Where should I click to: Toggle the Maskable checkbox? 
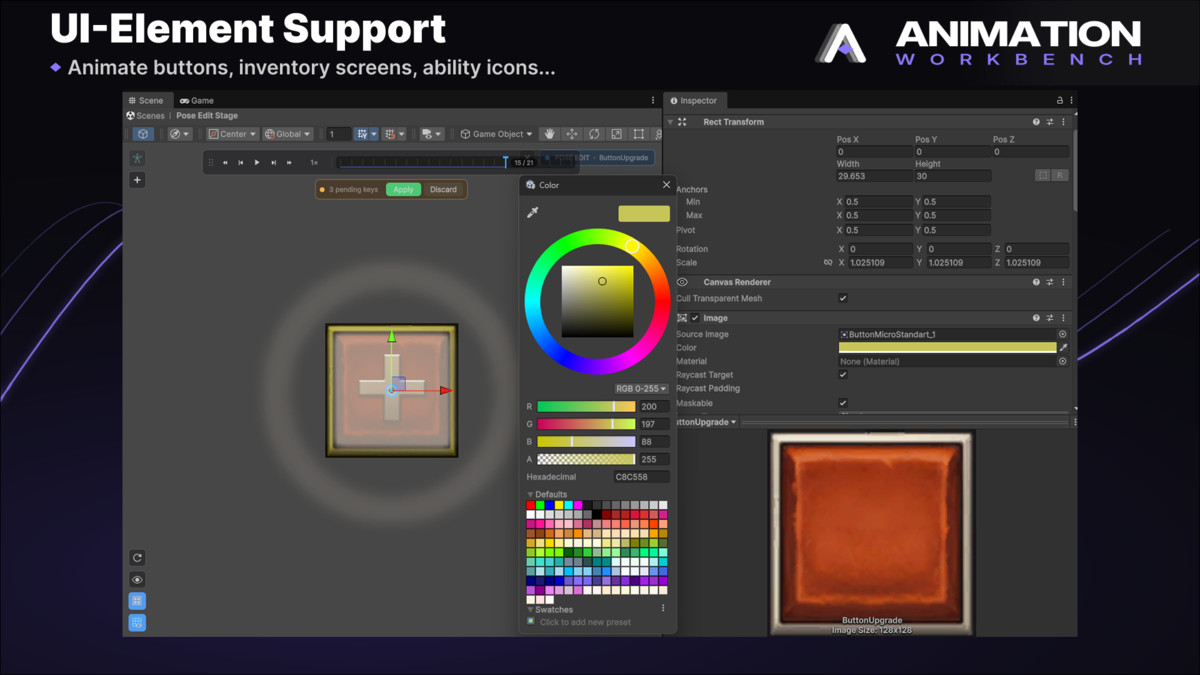[843, 403]
